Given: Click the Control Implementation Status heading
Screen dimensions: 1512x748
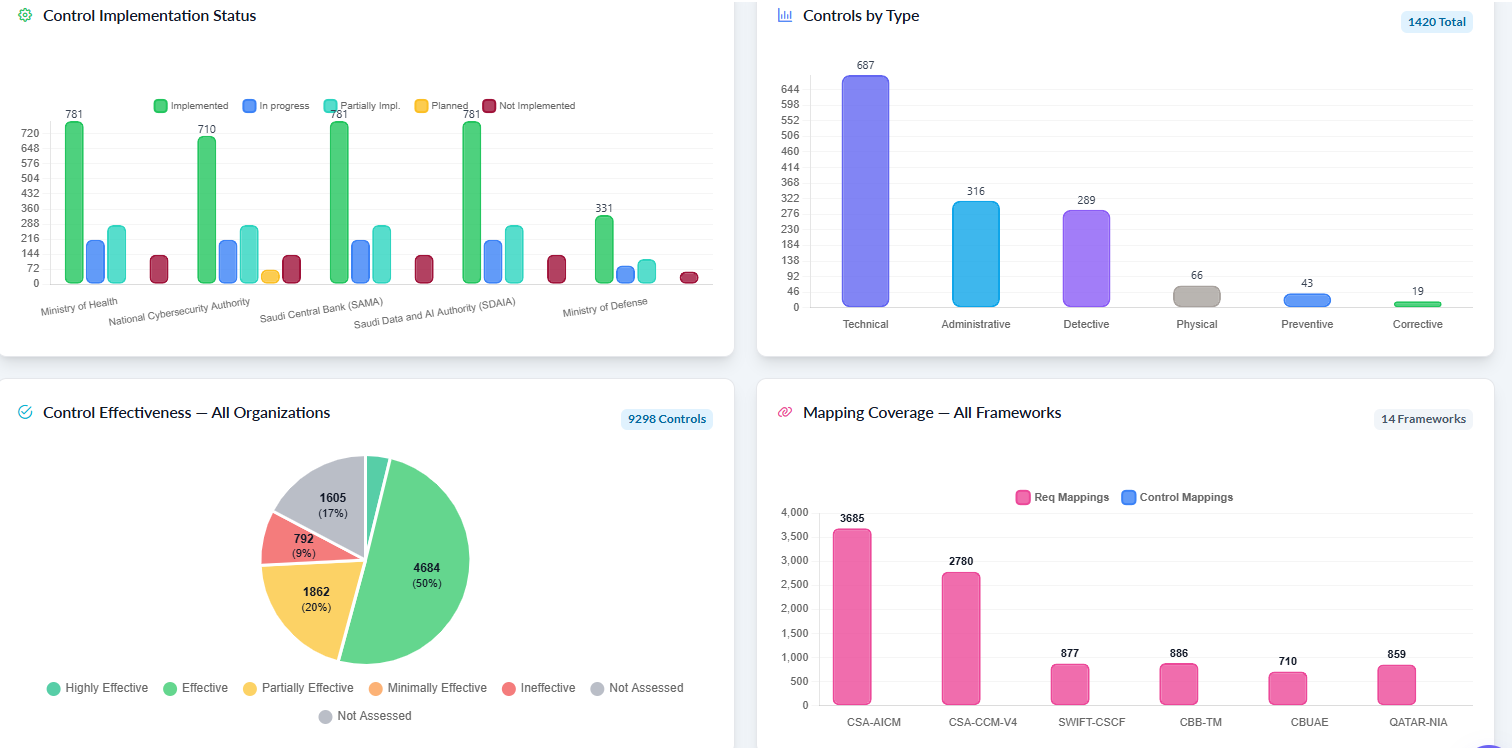Looking at the screenshot, I should 150,16.
